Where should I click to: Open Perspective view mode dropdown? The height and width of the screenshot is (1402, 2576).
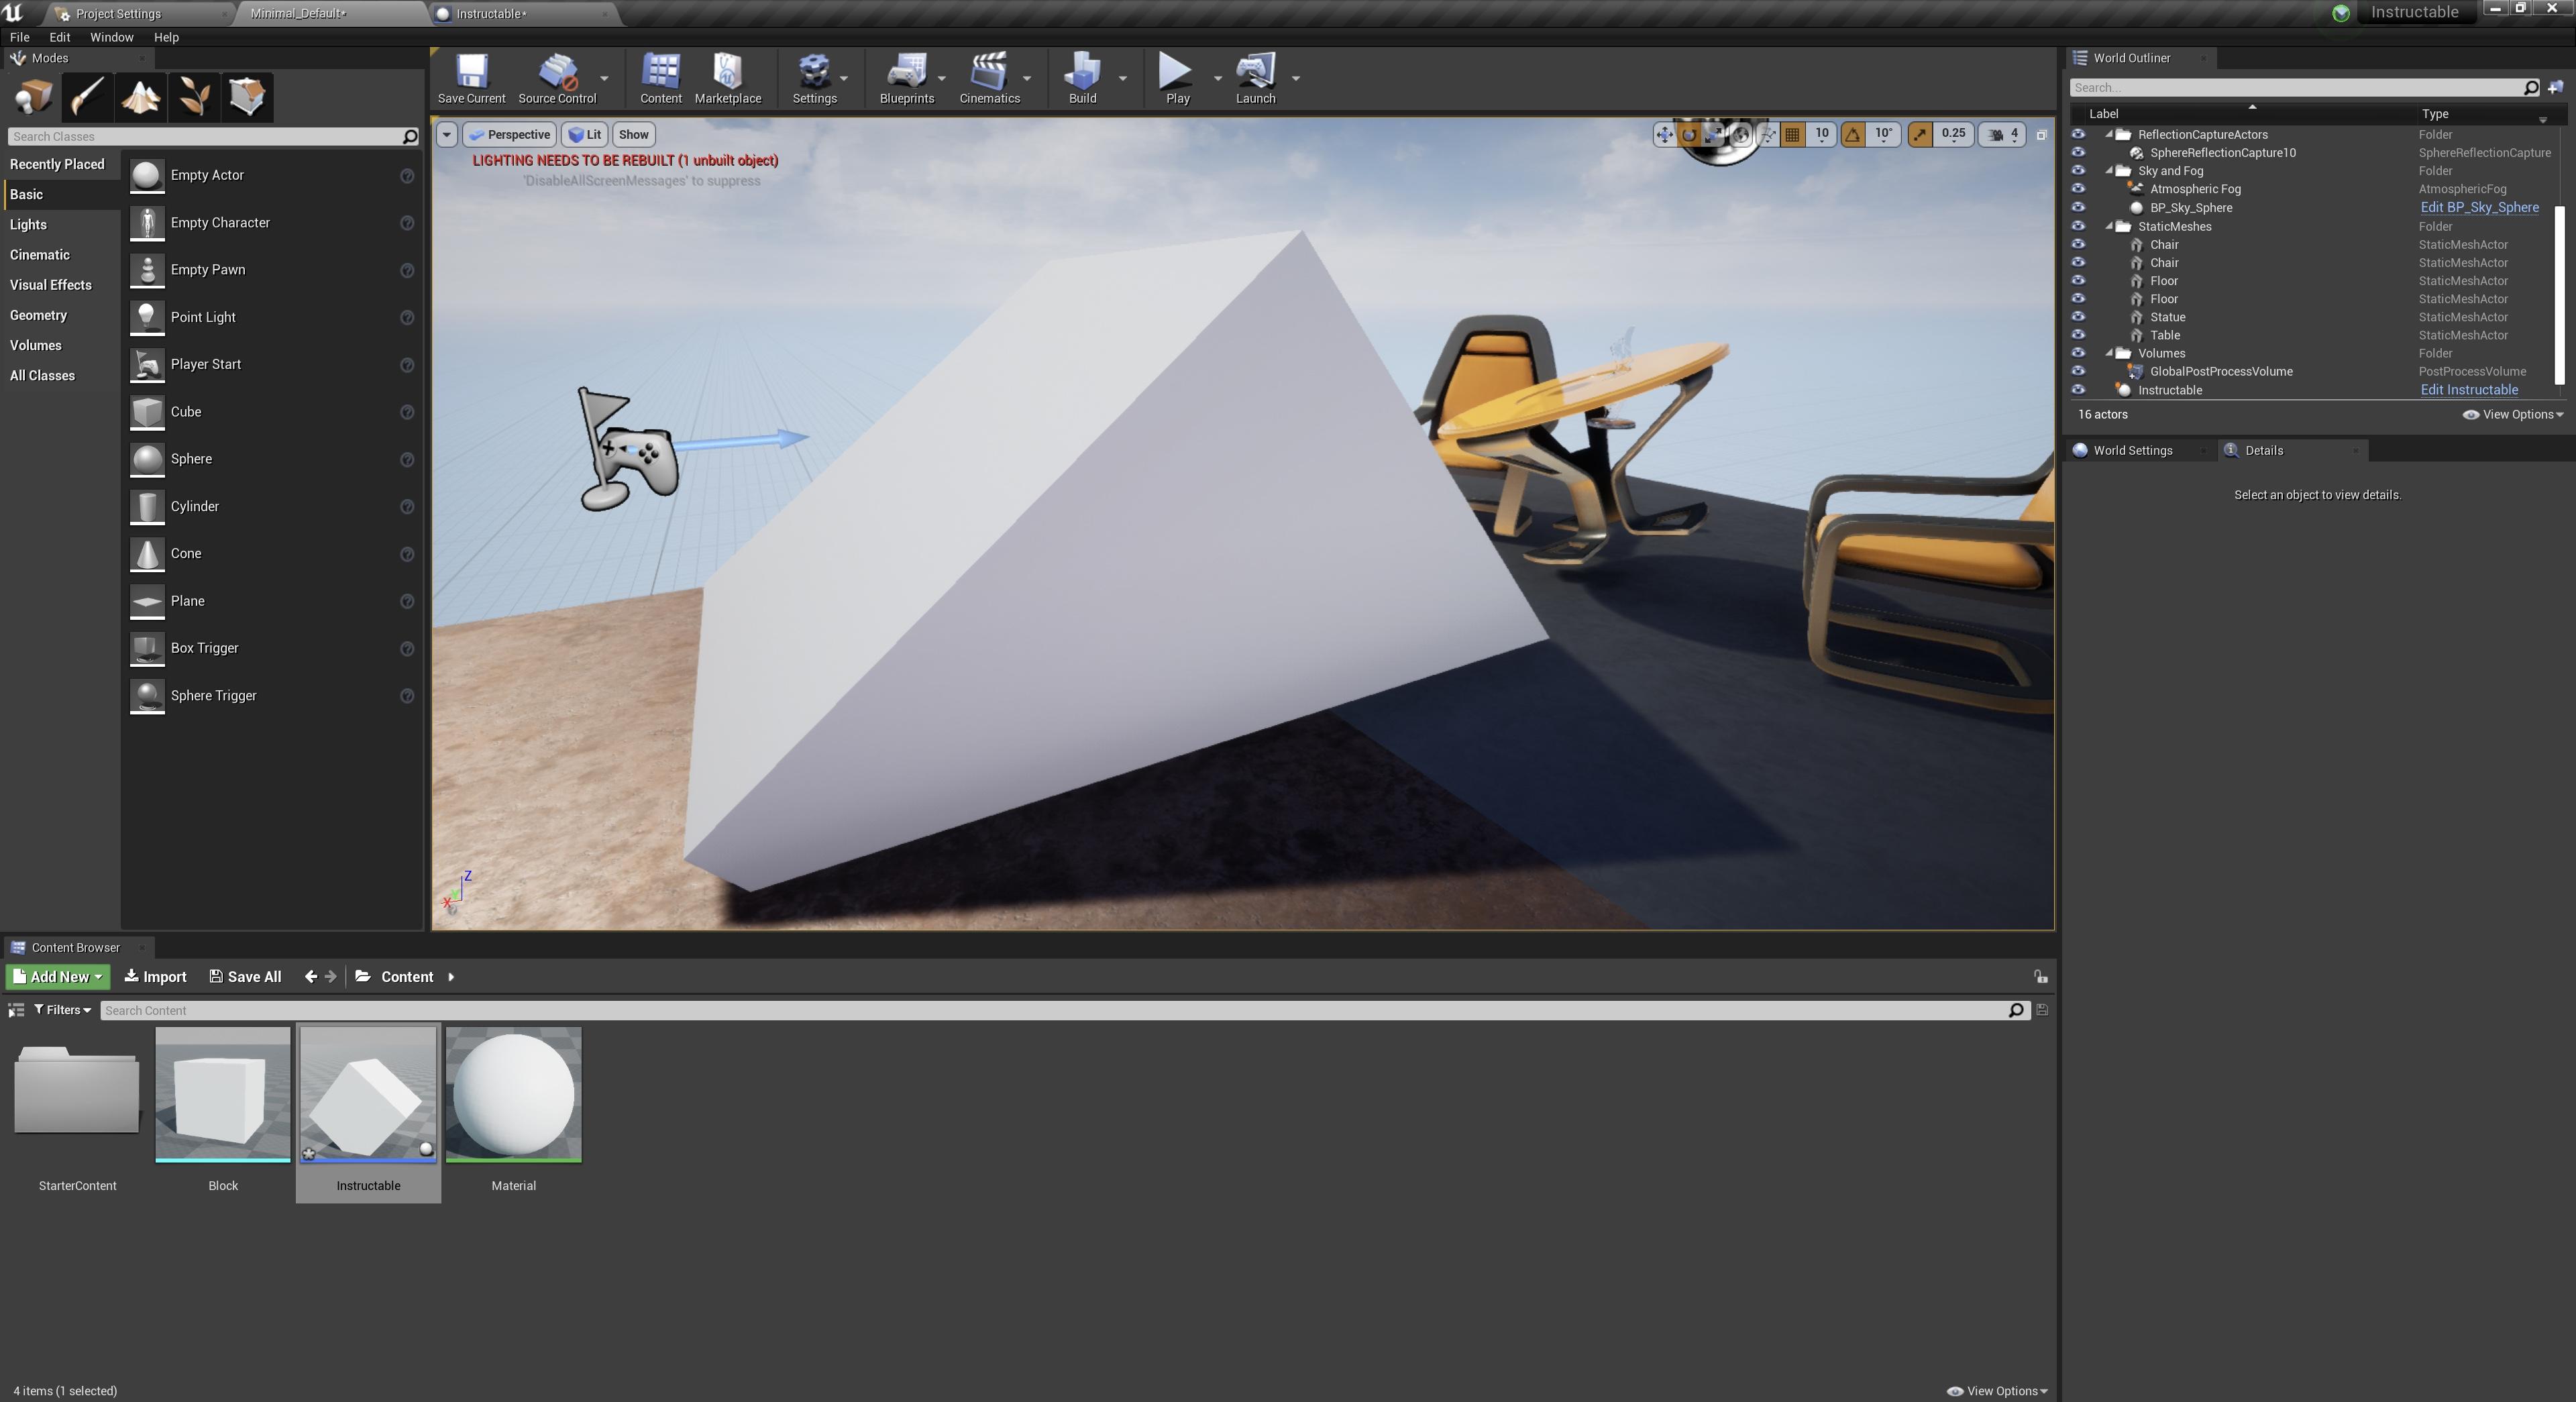coord(510,134)
